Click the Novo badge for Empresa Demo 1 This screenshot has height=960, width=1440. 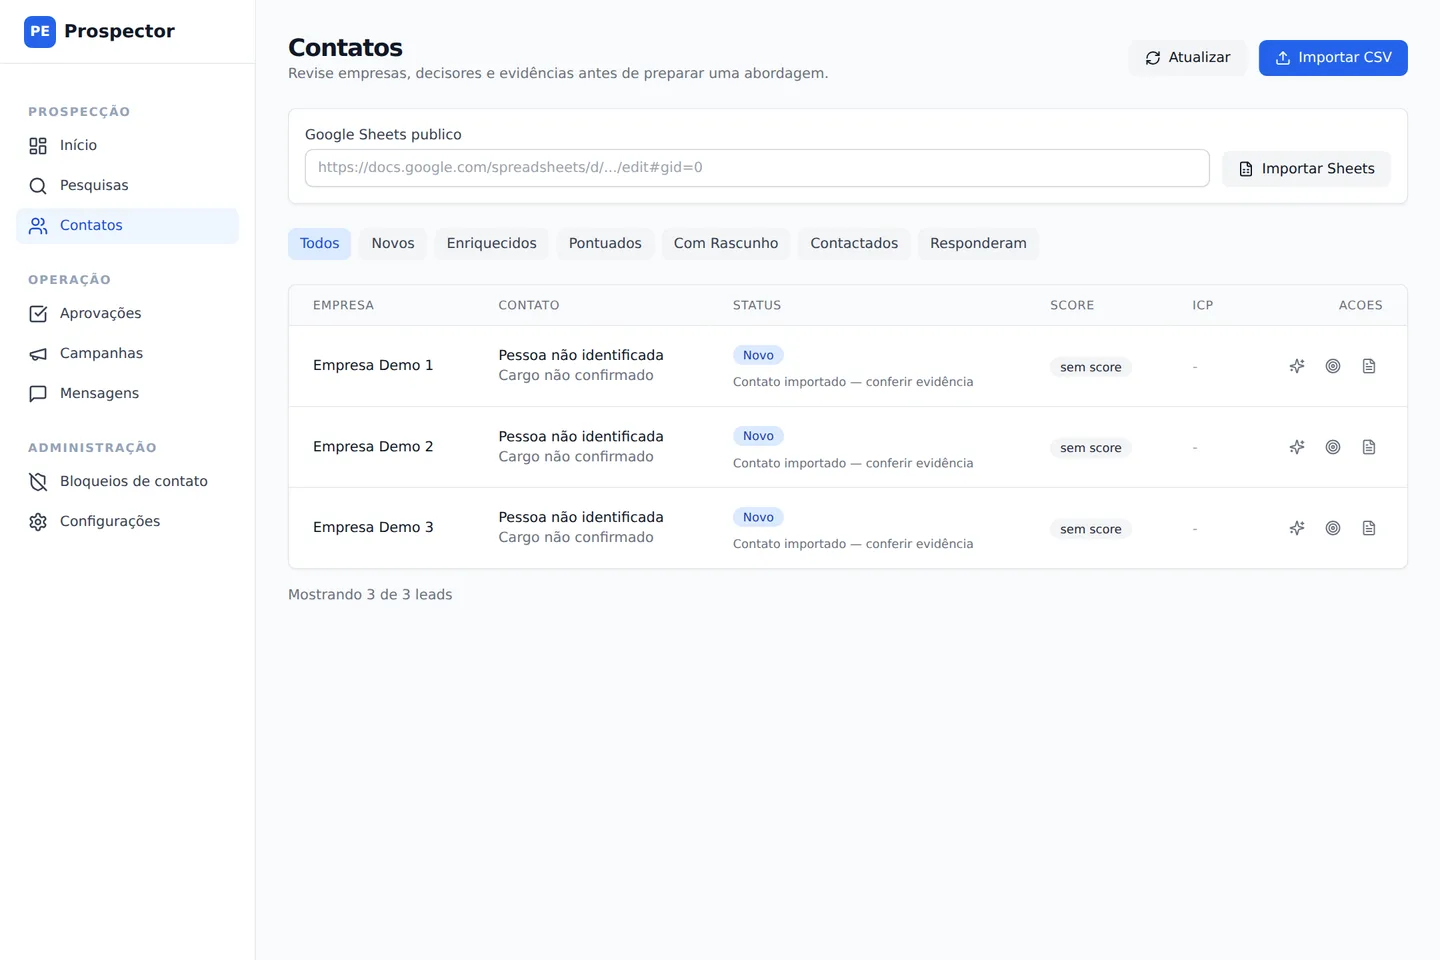[x=758, y=355]
